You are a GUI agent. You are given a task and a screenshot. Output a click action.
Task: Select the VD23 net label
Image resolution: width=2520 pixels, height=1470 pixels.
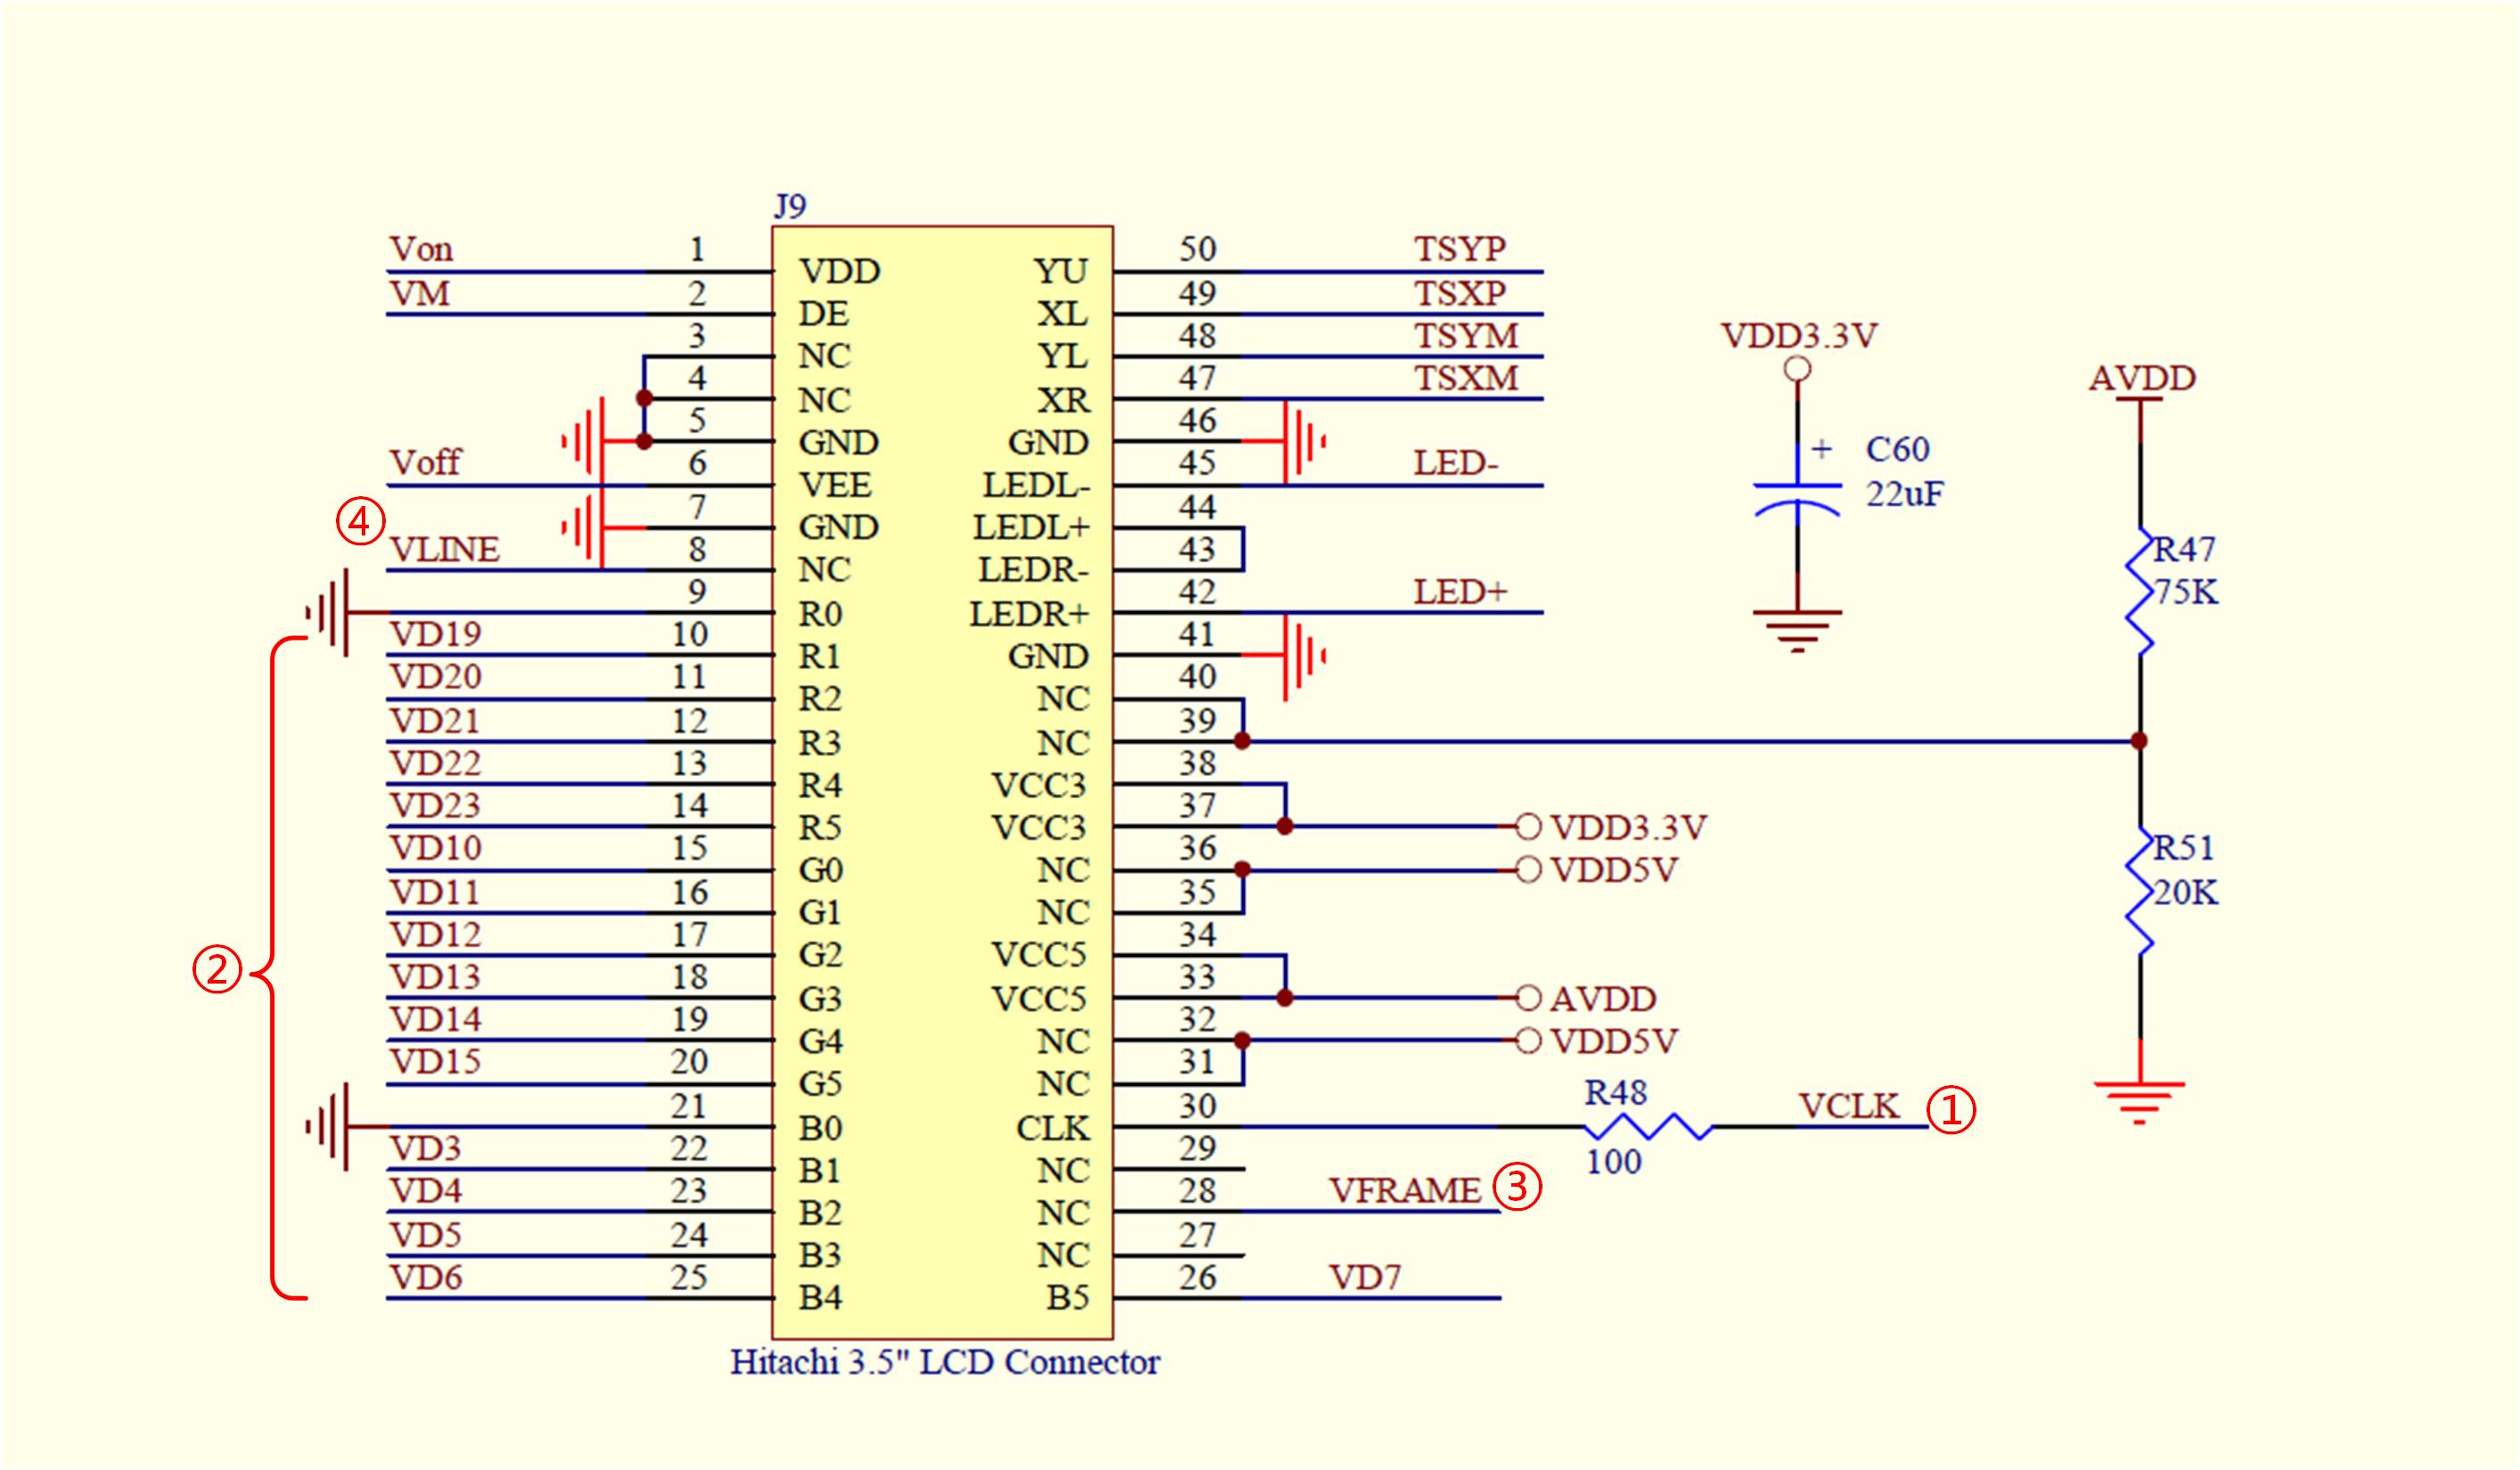click(436, 805)
